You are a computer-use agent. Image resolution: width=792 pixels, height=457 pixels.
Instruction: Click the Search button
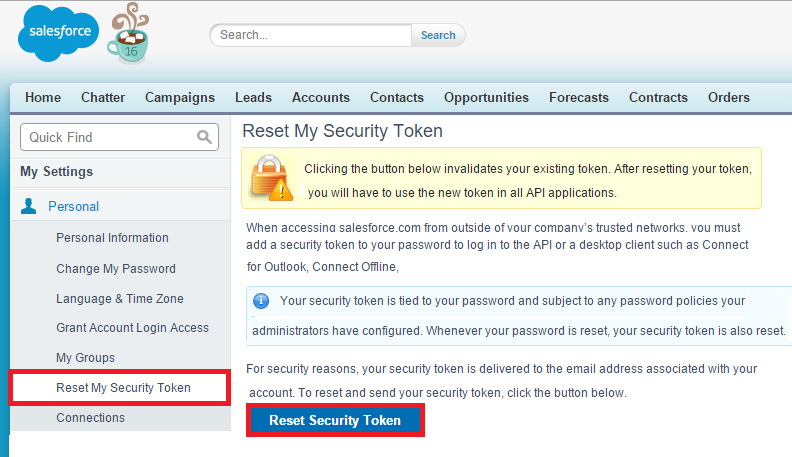tap(438, 35)
